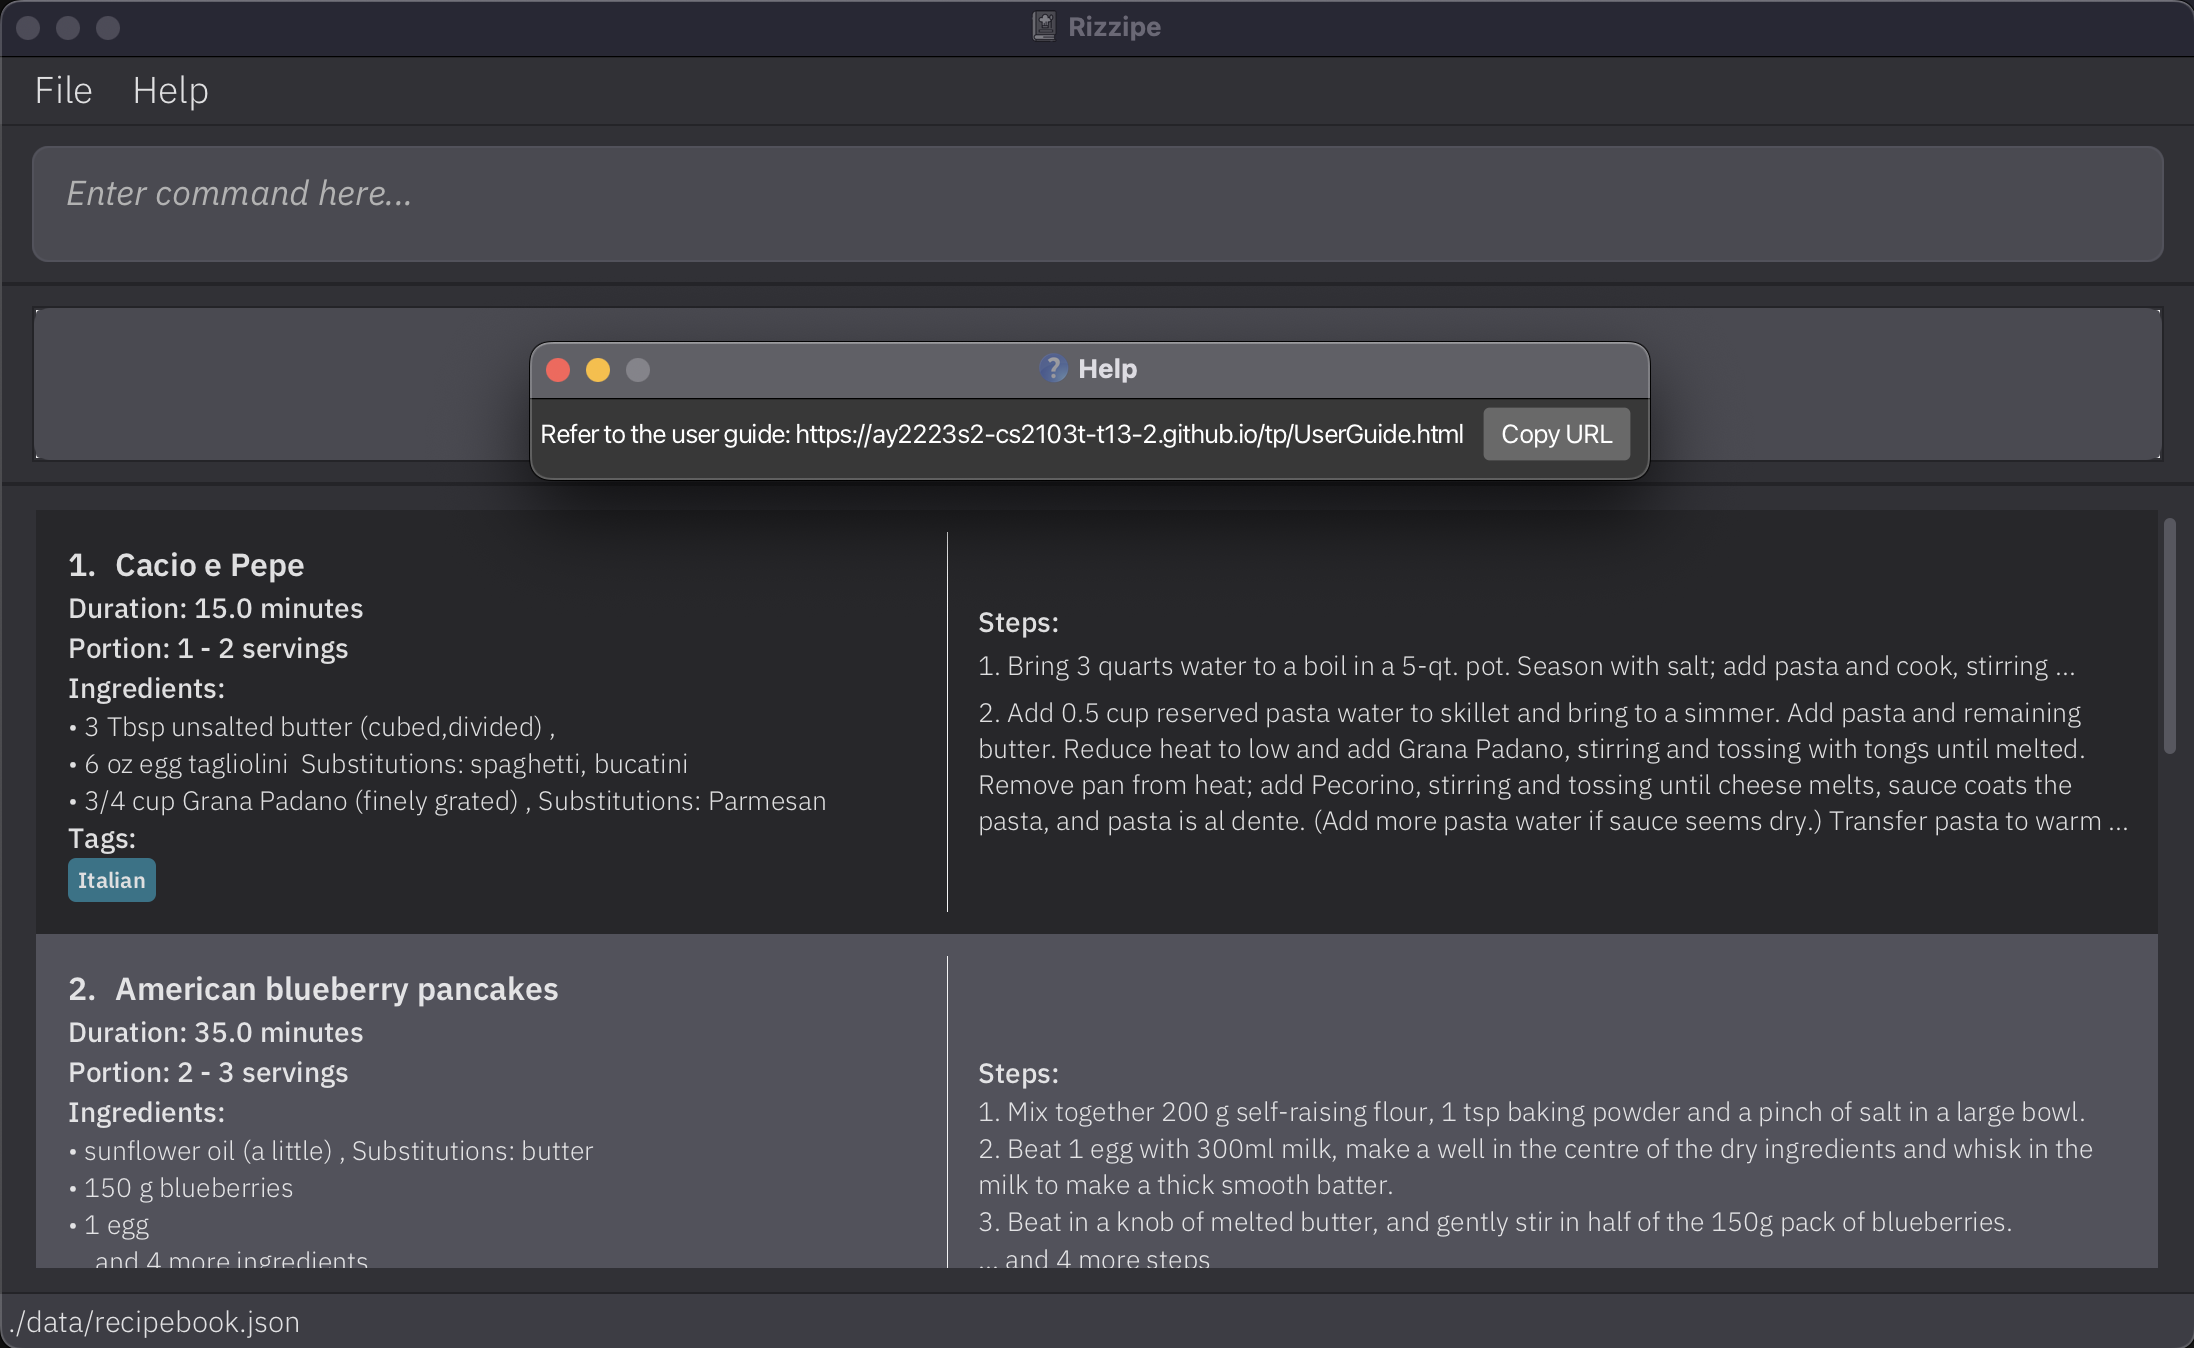Click the Copy URL button

[1558, 434]
